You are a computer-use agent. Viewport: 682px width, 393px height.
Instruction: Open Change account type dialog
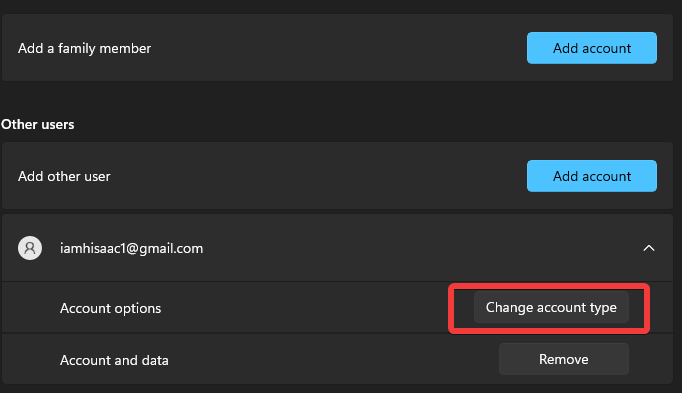pyautogui.click(x=551, y=307)
